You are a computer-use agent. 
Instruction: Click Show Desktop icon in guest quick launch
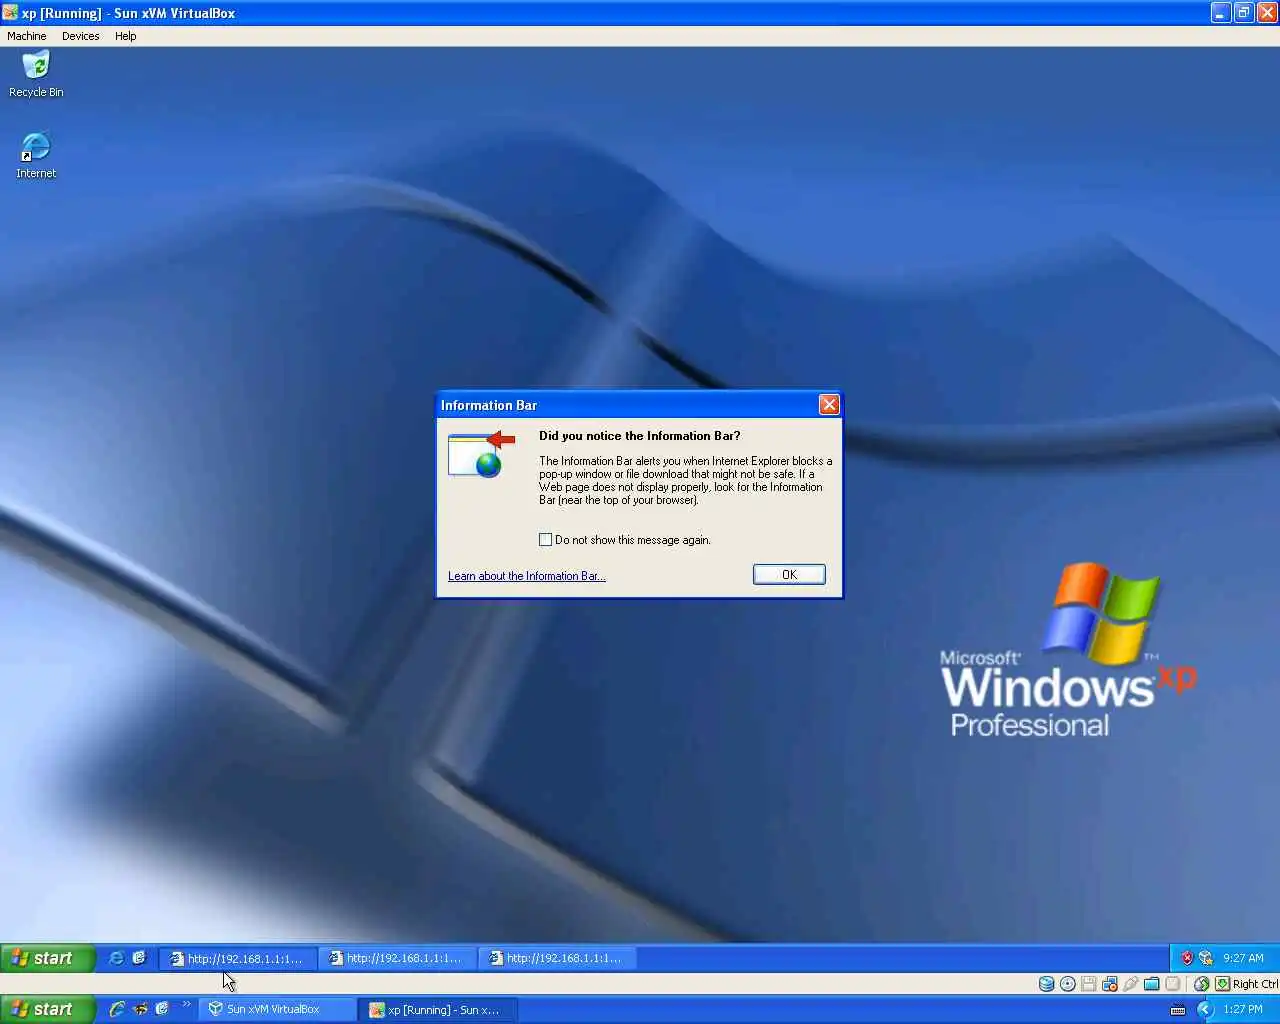pyautogui.click(x=139, y=958)
